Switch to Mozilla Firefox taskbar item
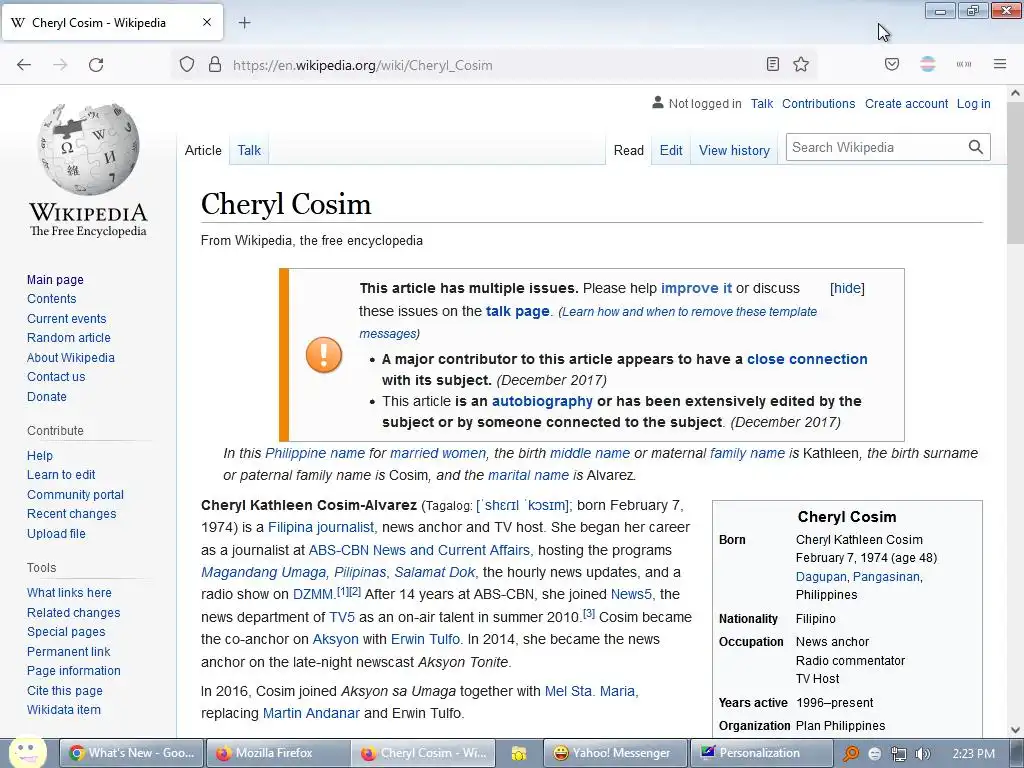 click(278, 753)
